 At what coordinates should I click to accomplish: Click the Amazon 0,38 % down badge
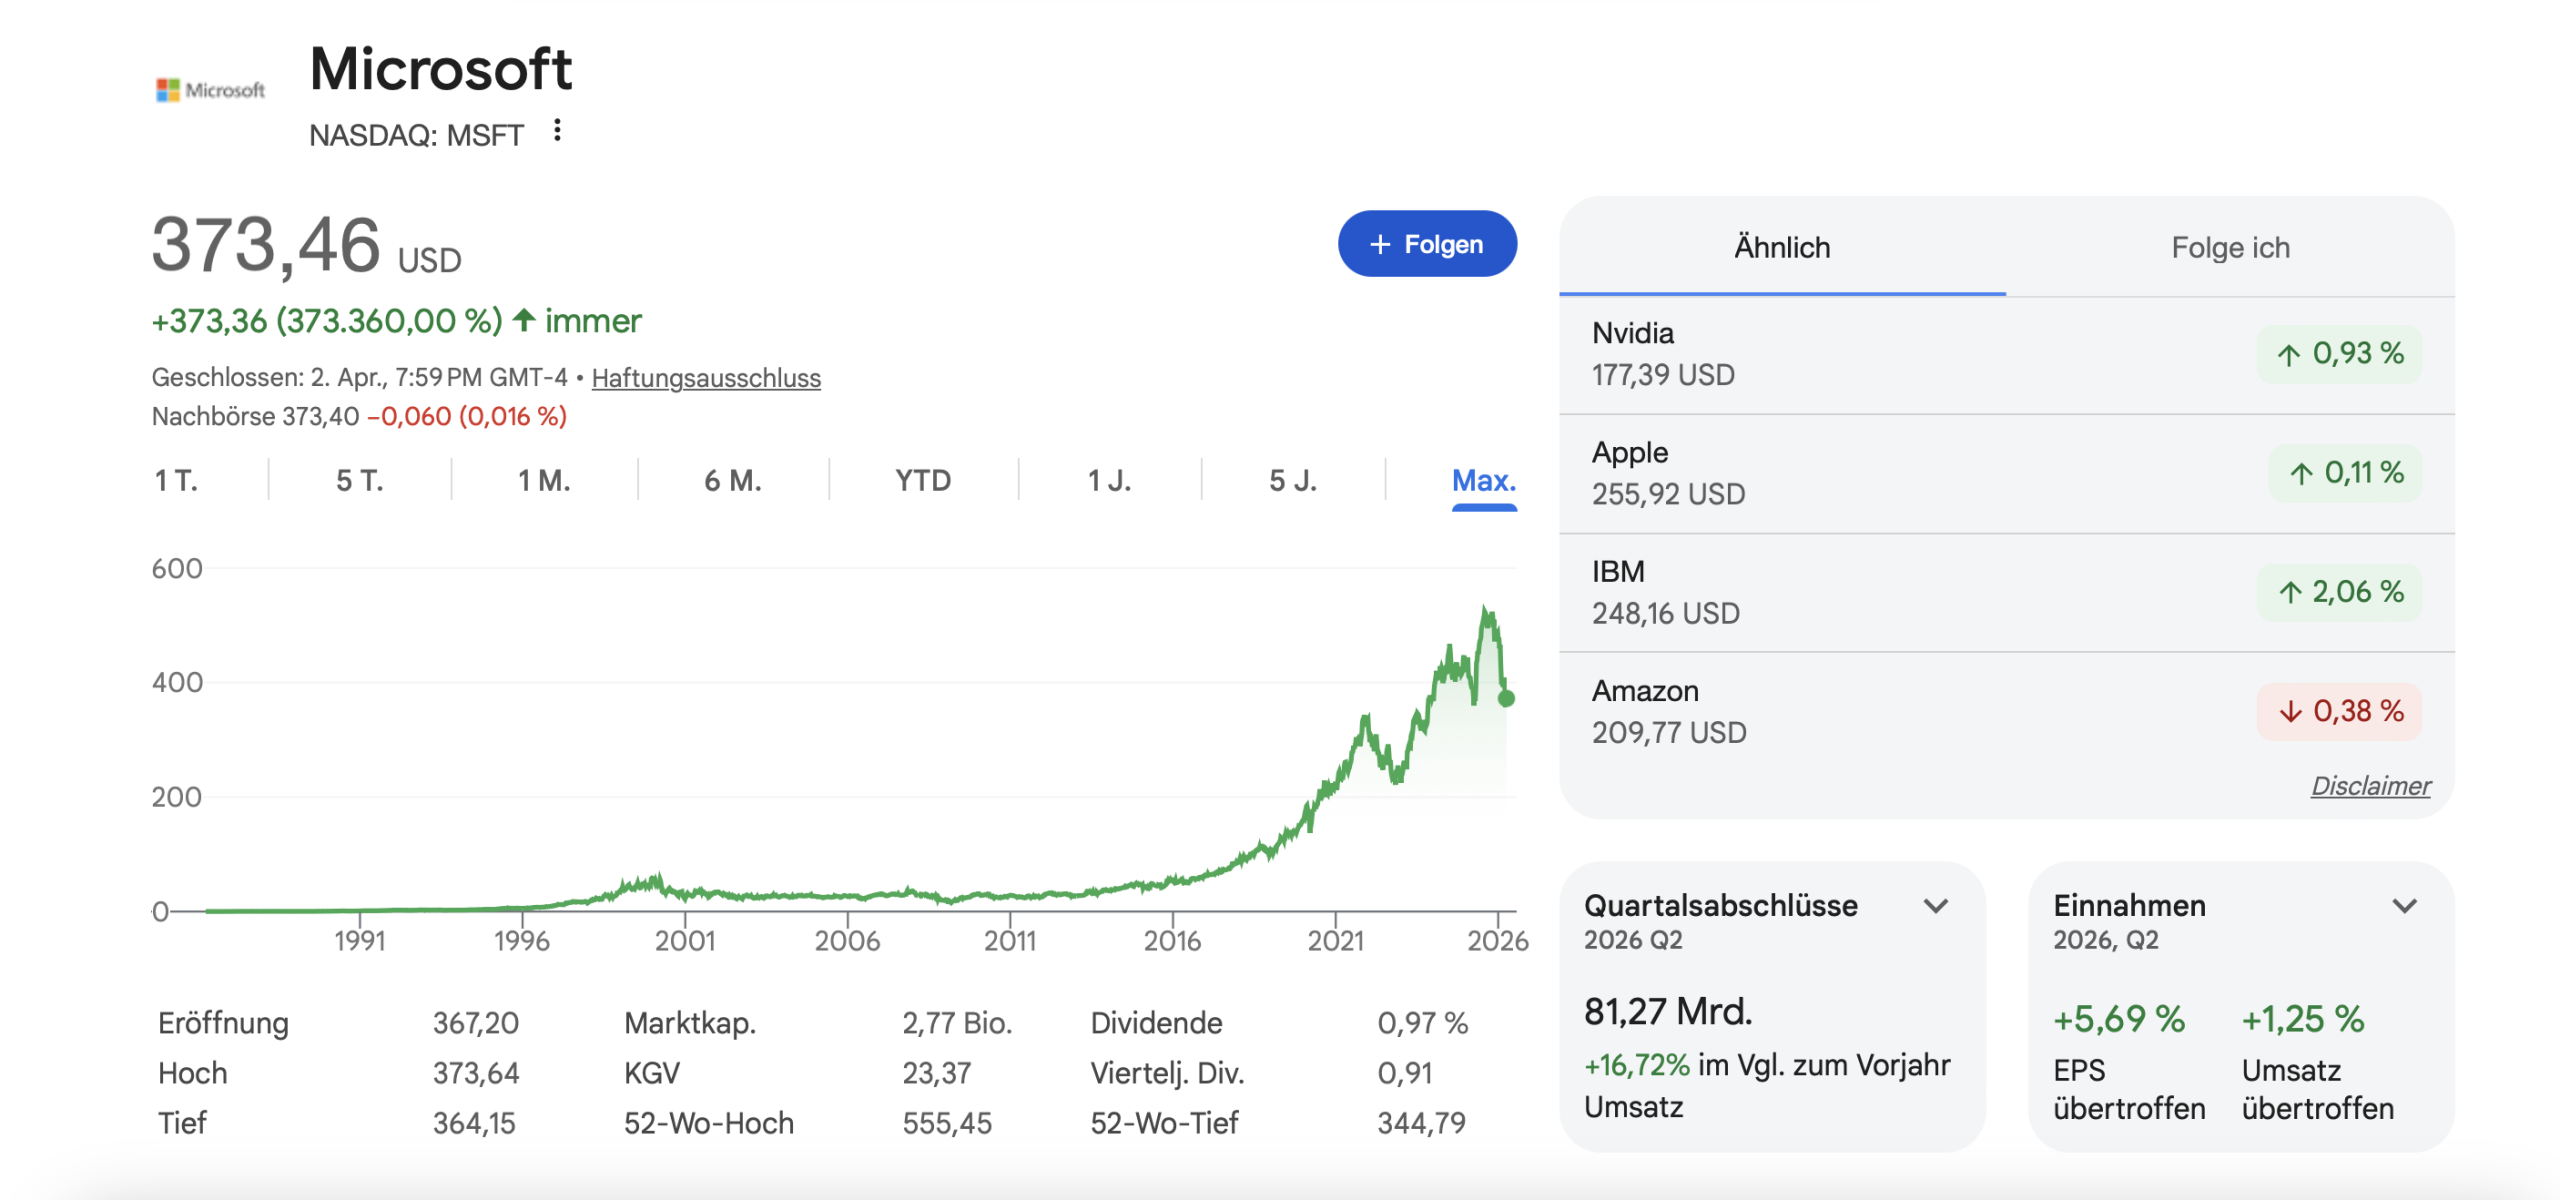point(2338,711)
